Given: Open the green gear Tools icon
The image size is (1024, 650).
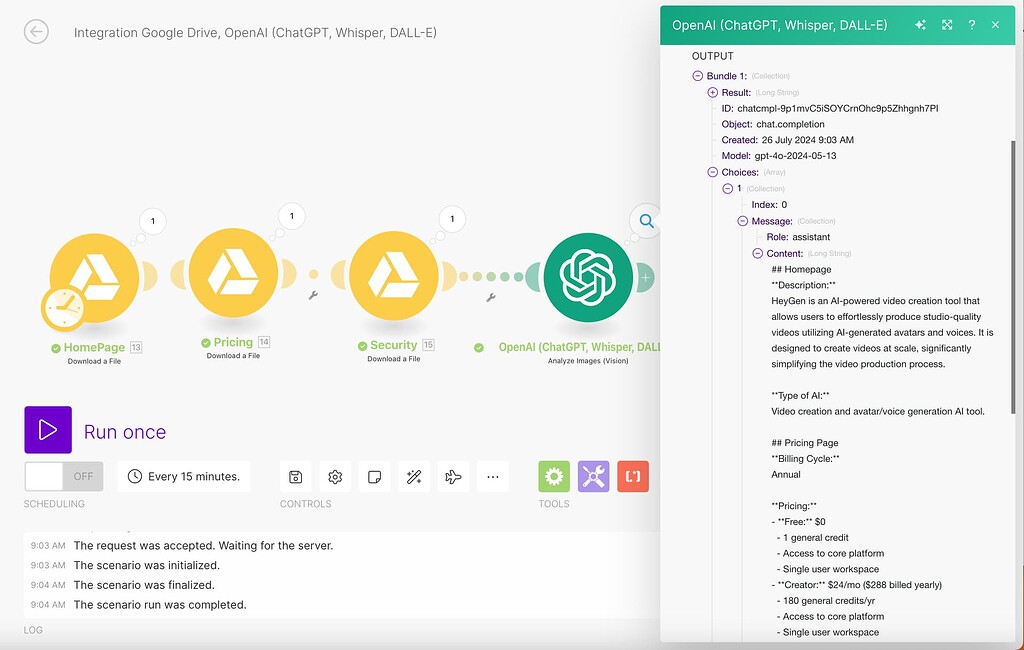Looking at the screenshot, I should click(x=554, y=477).
